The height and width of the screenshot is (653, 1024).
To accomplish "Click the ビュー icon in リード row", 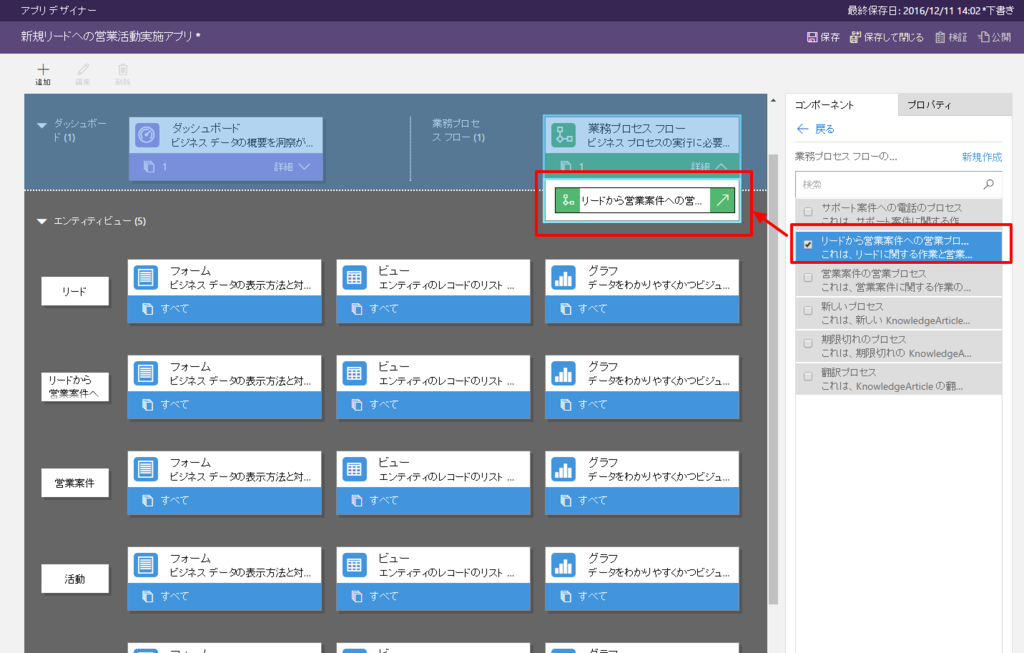I will 355,278.
